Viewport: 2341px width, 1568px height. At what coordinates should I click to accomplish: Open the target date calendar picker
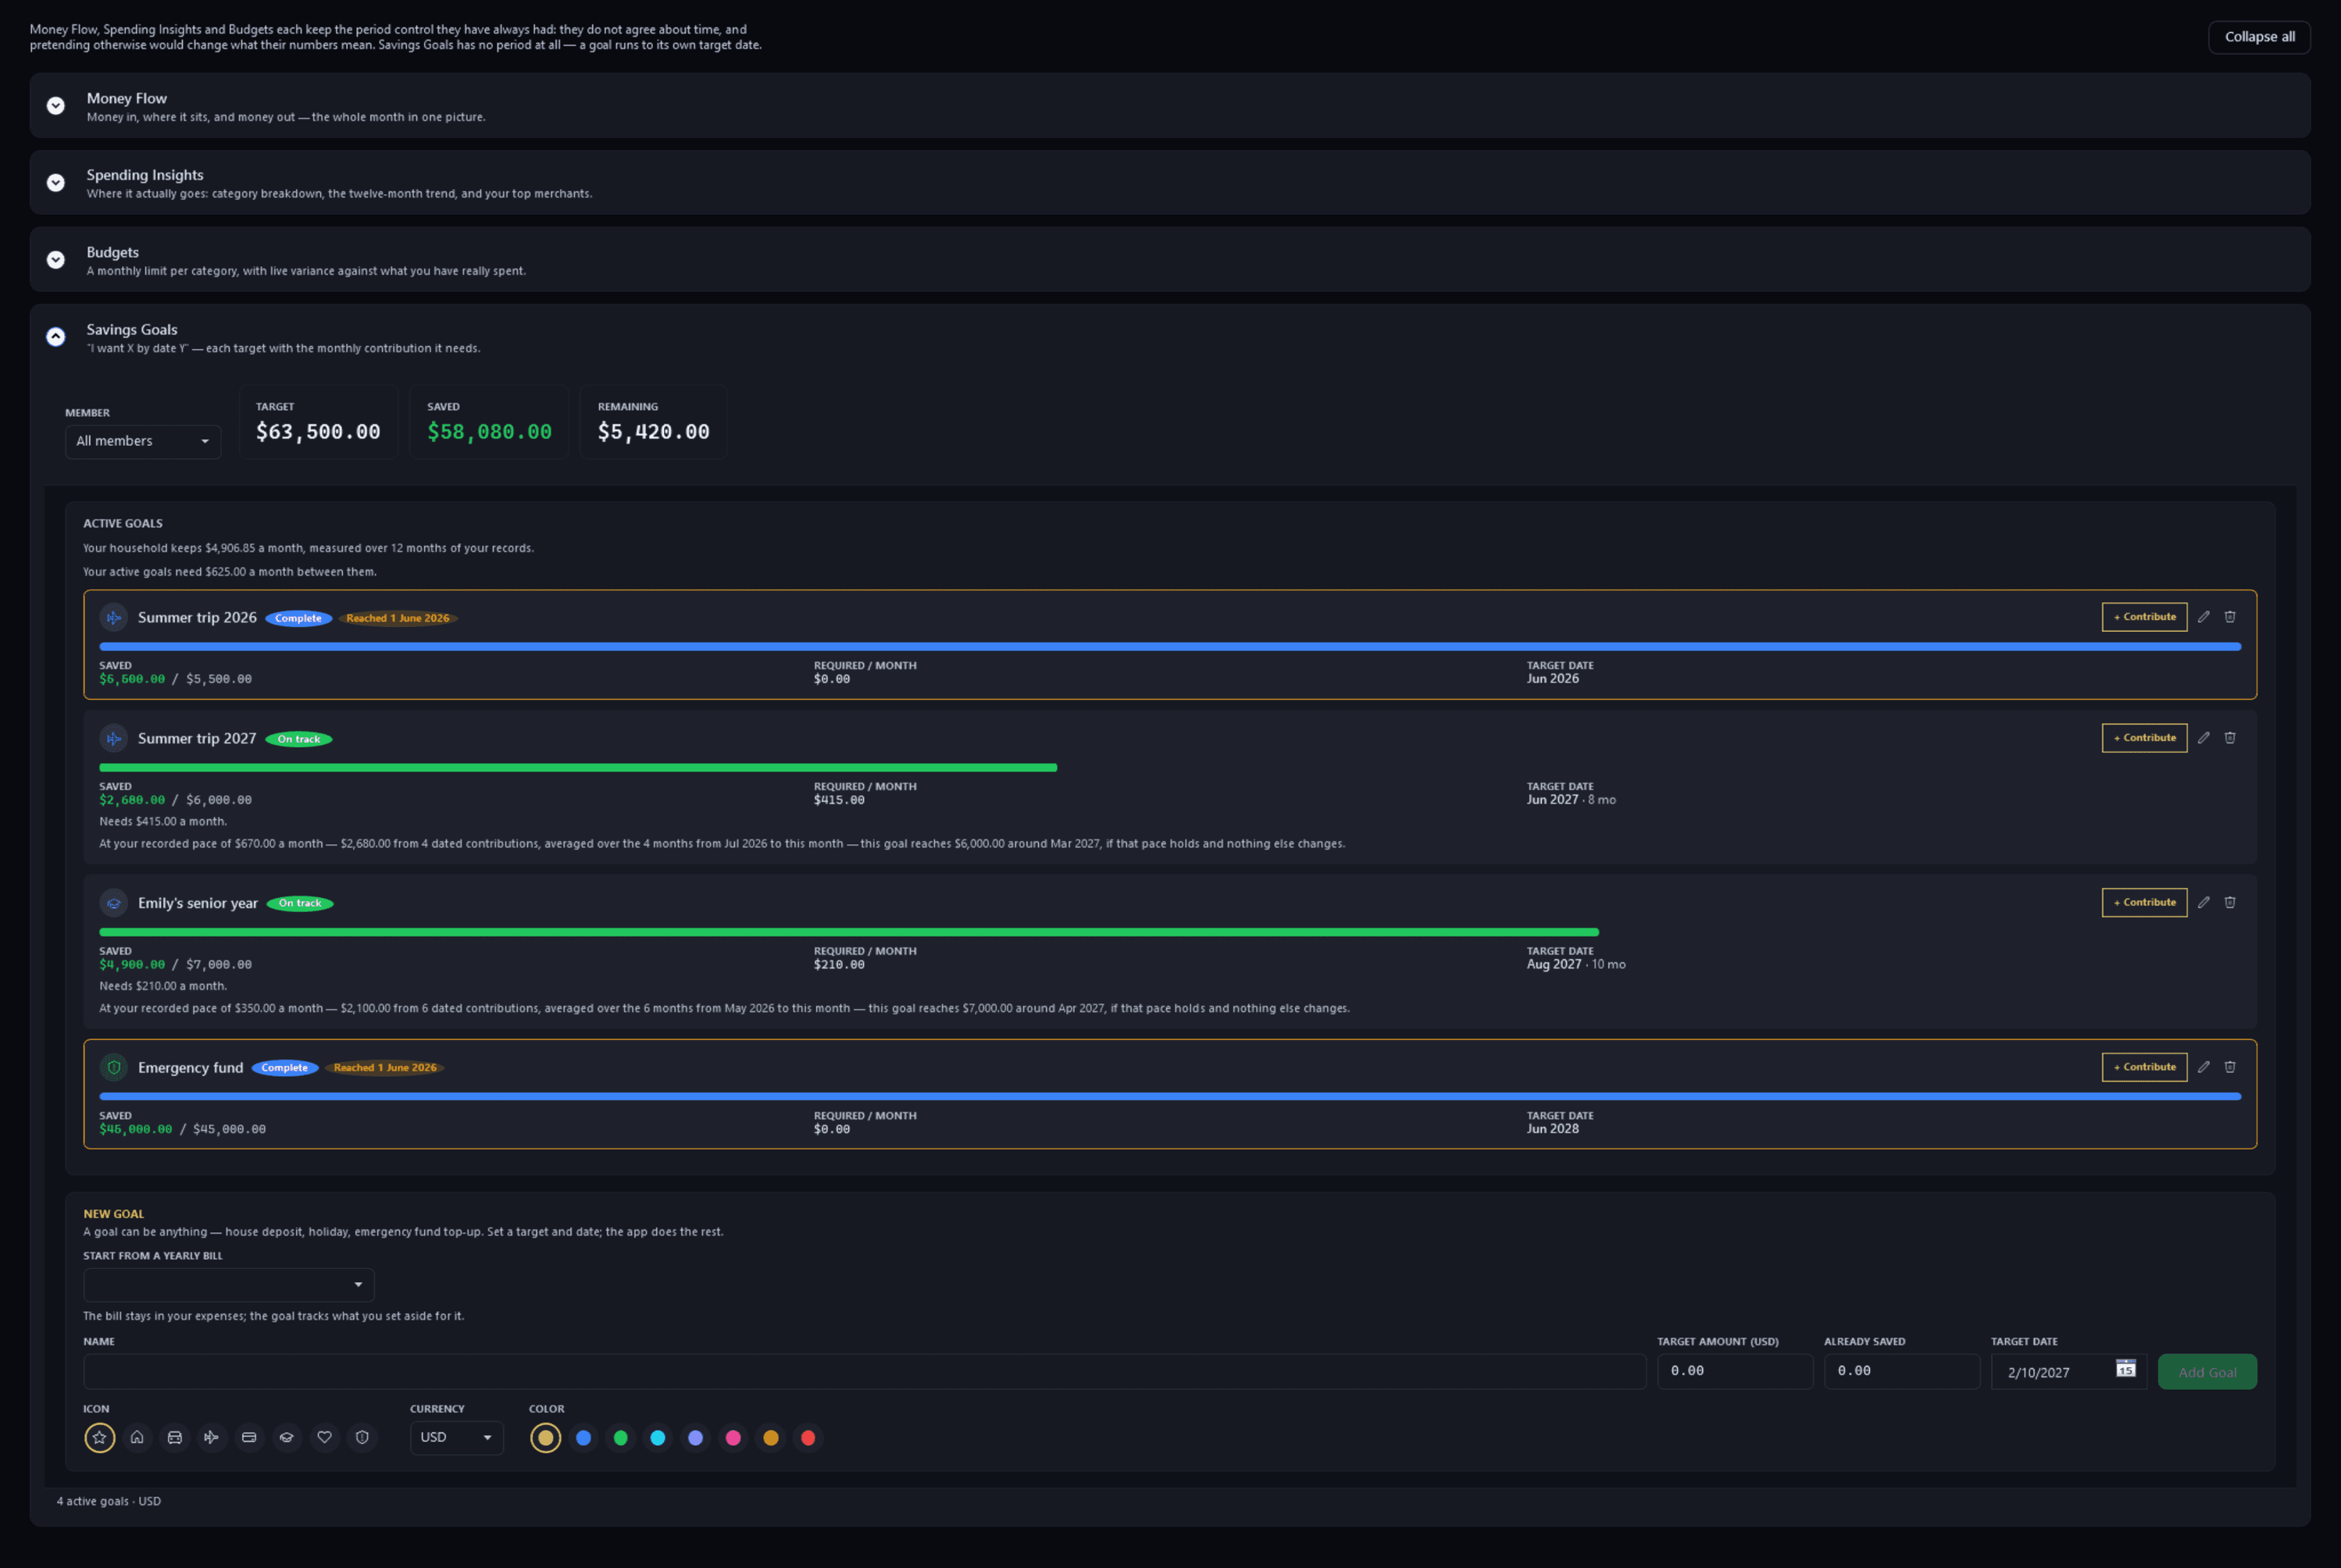2125,1368
